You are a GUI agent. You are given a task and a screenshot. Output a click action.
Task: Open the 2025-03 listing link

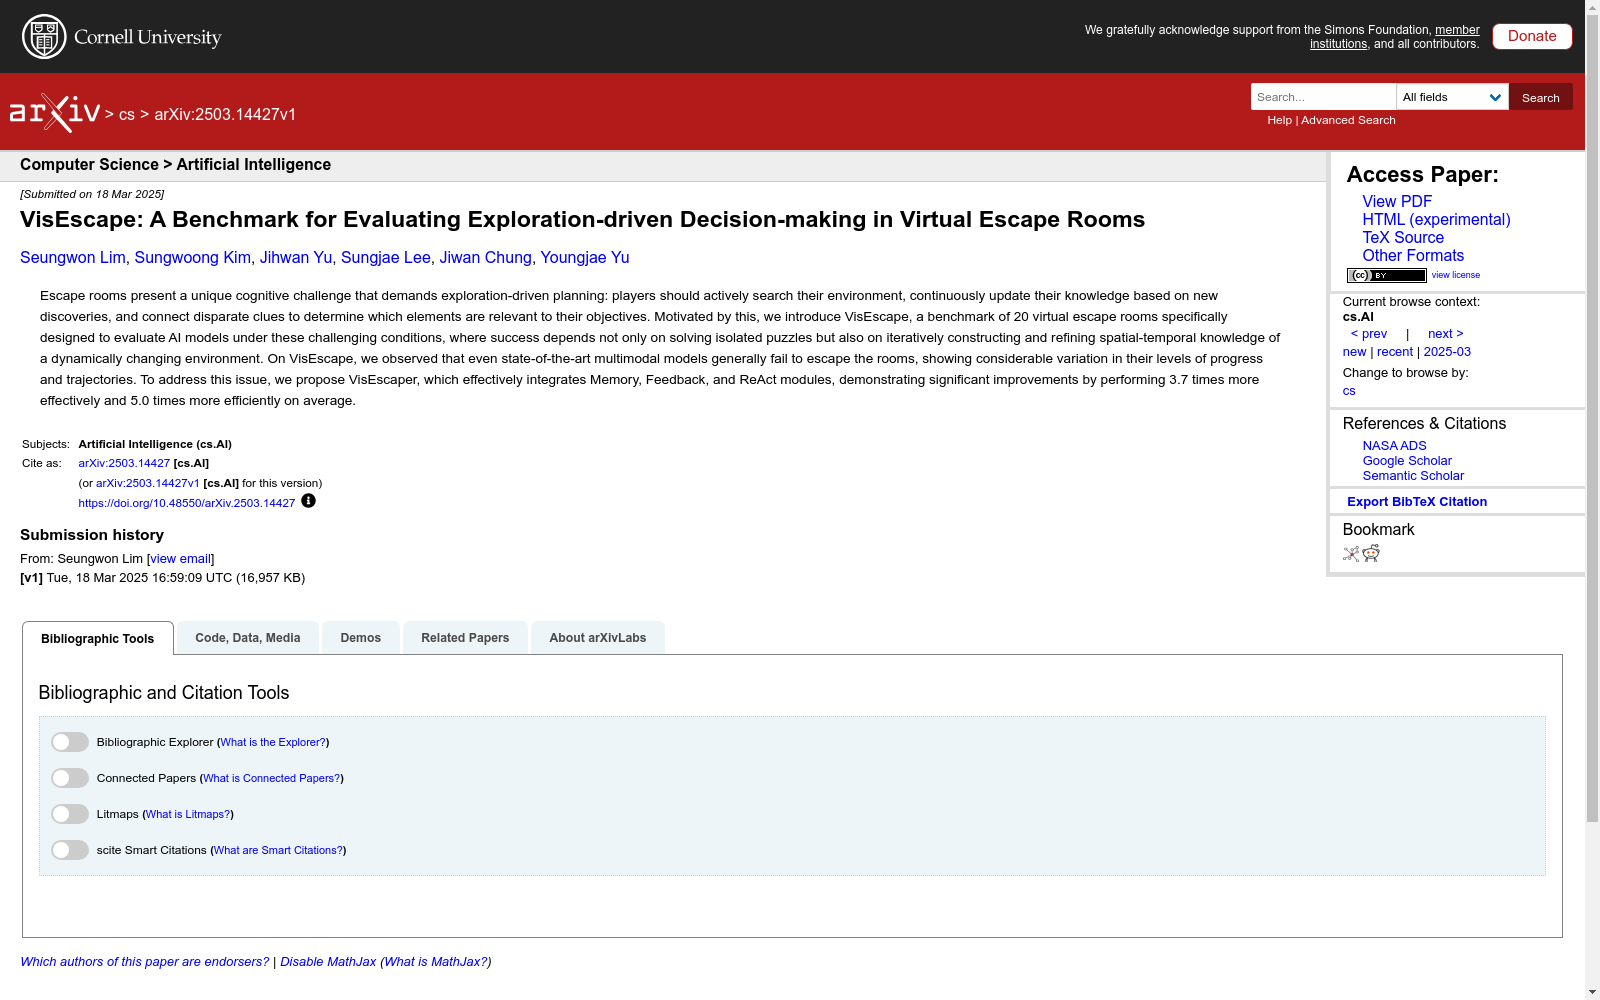pos(1447,352)
